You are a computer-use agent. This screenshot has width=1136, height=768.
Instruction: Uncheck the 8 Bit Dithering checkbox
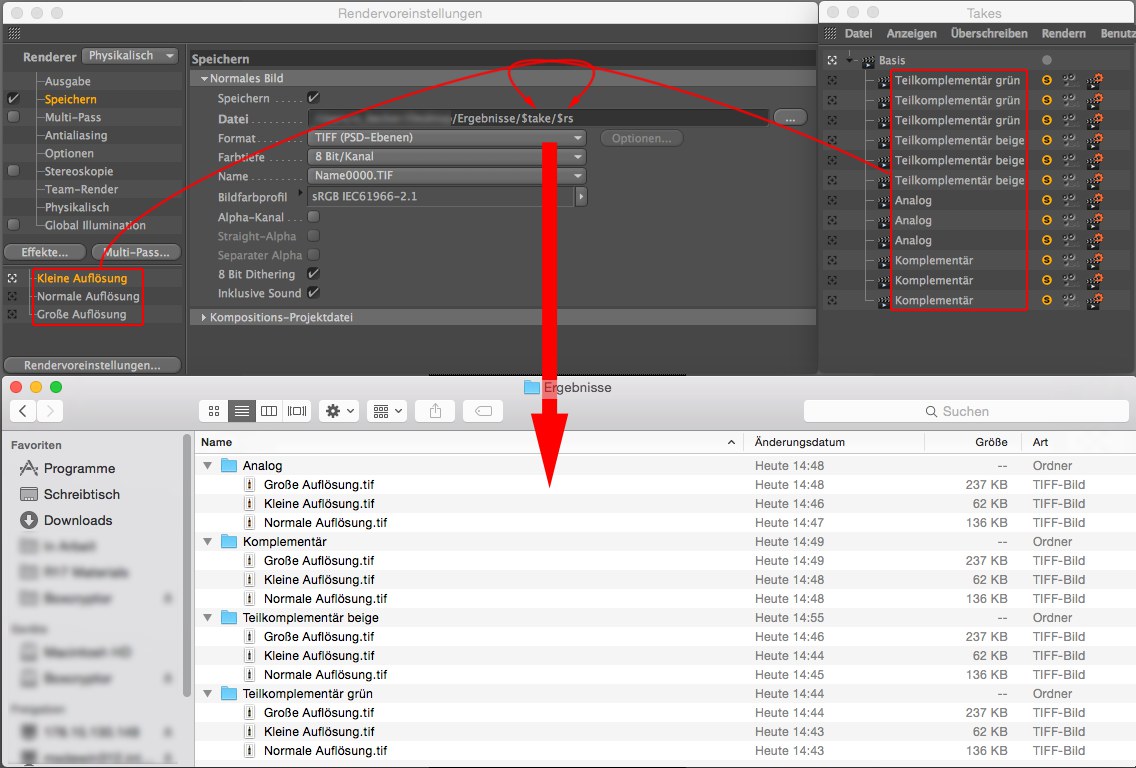pos(314,274)
